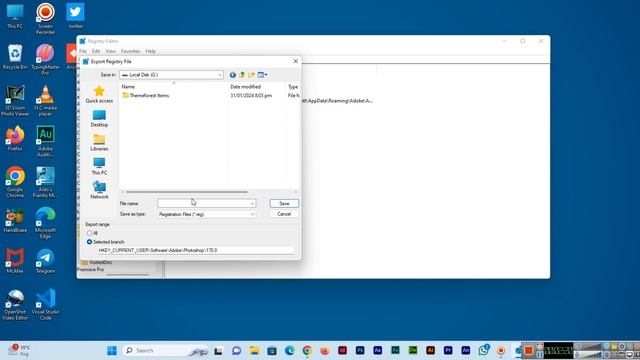Open the Edit menu in Registry Editor

[x=96, y=51]
